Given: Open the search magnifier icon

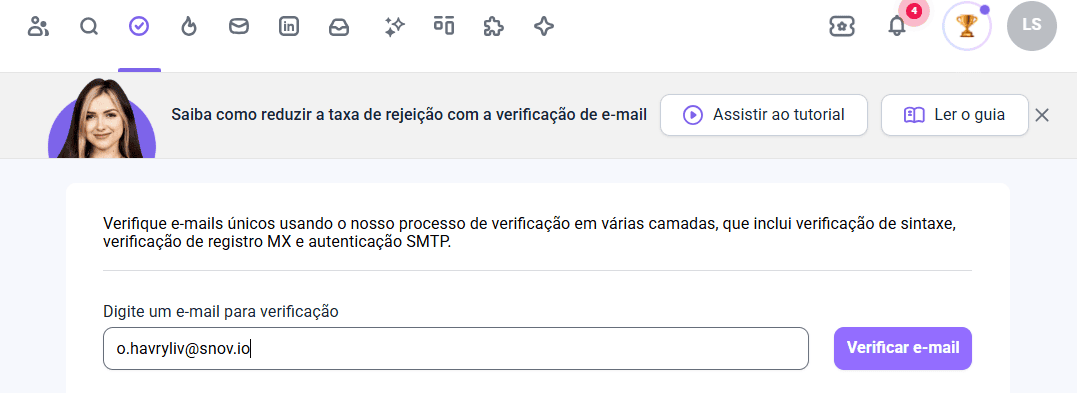Looking at the screenshot, I should pos(89,27).
